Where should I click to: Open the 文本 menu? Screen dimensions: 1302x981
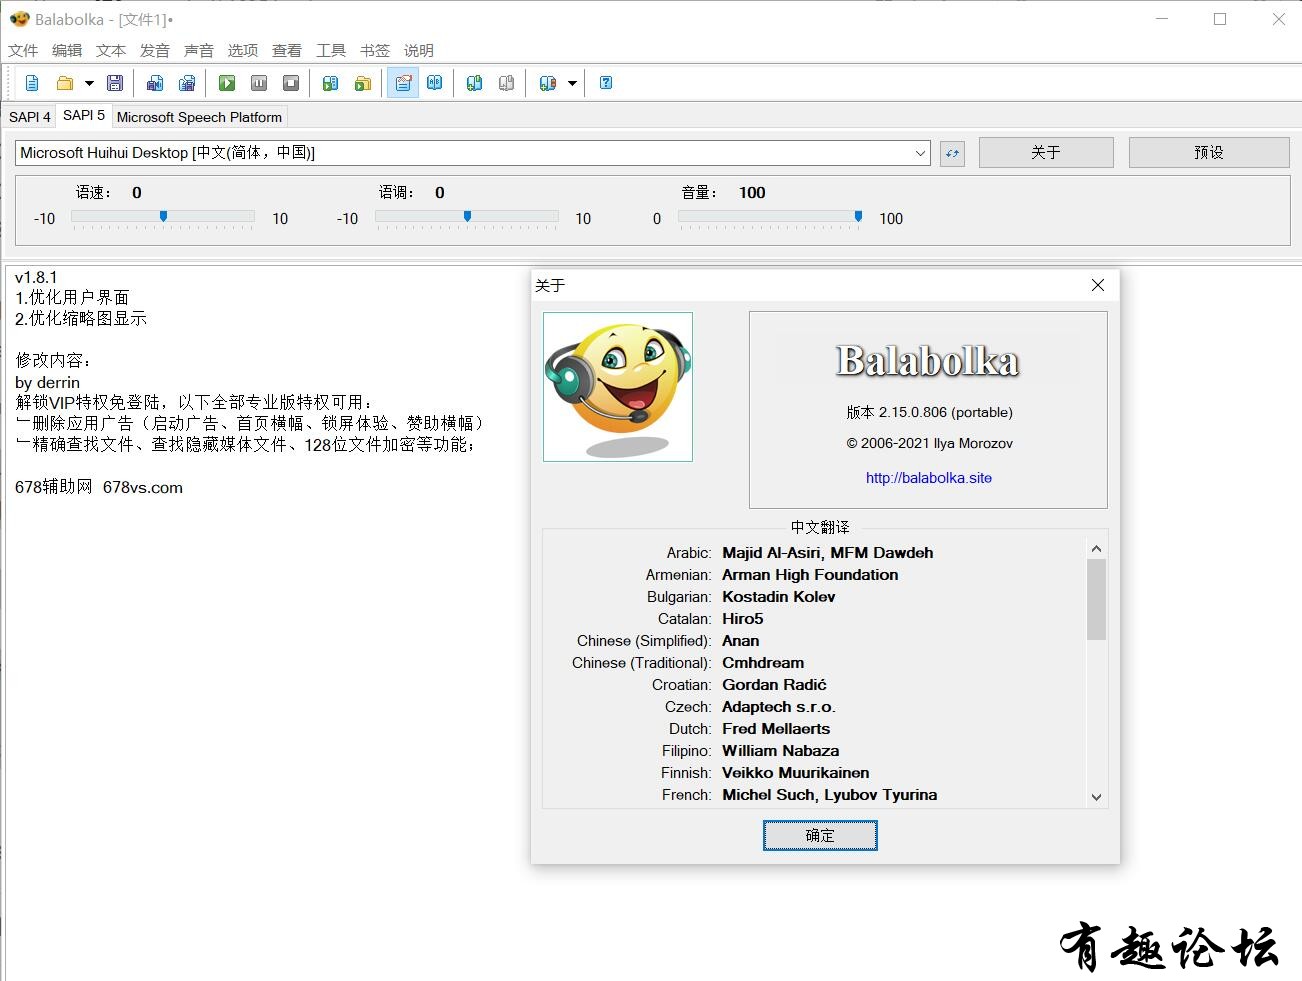click(x=111, y=50)
